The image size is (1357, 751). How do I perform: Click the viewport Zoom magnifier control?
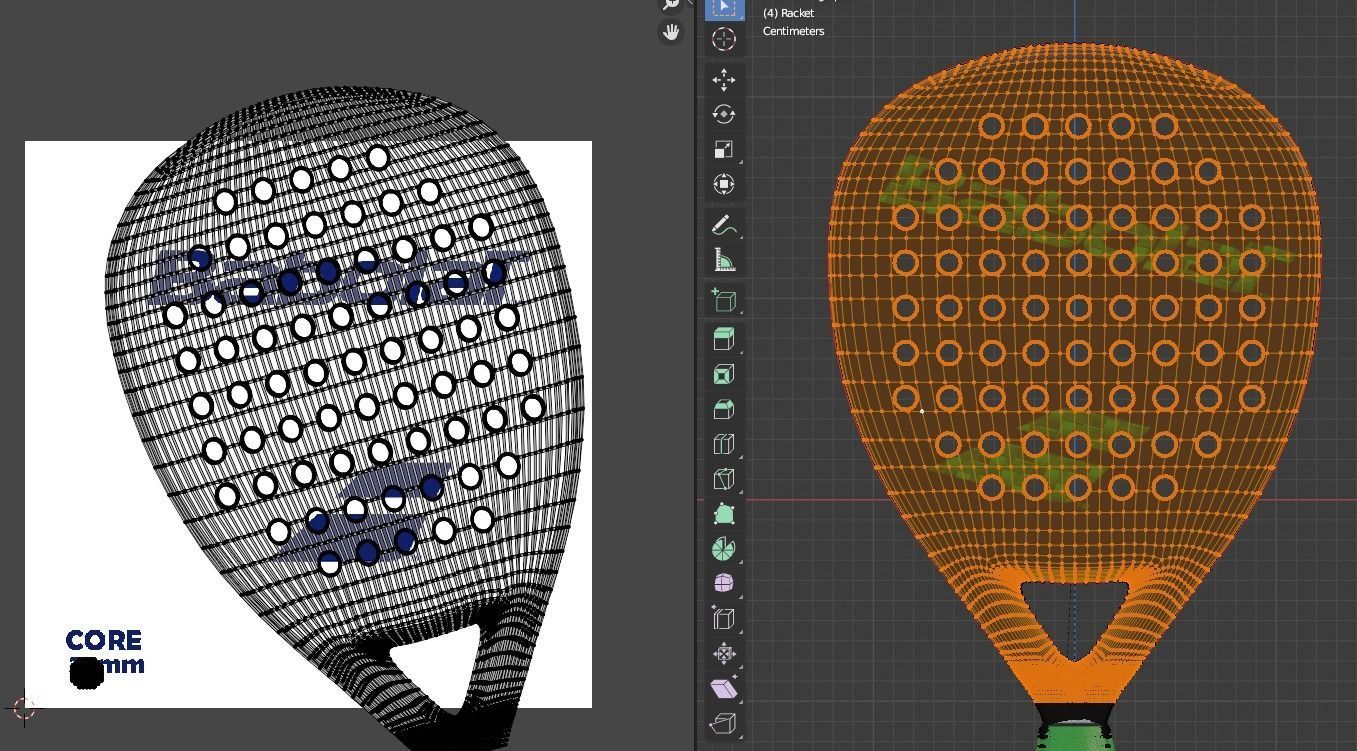(671, 5)
